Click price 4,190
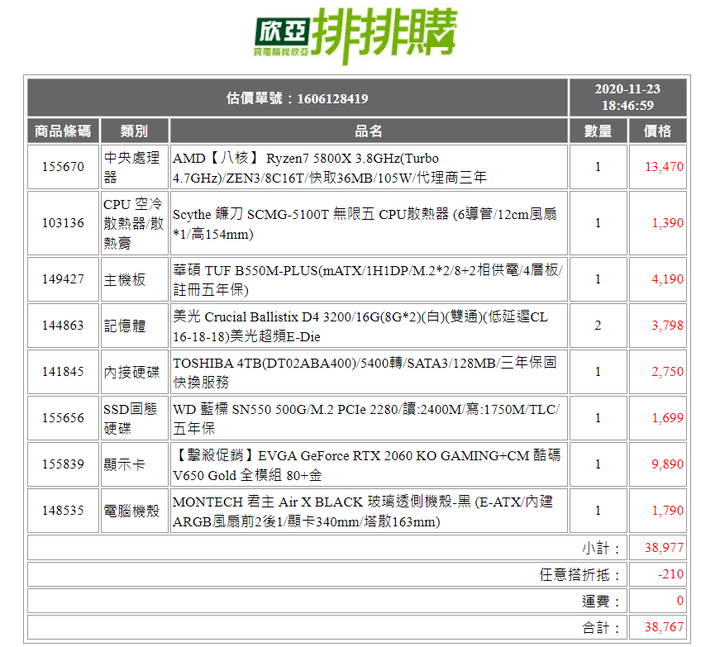720x647 pixels. click(x=668, y=279)
